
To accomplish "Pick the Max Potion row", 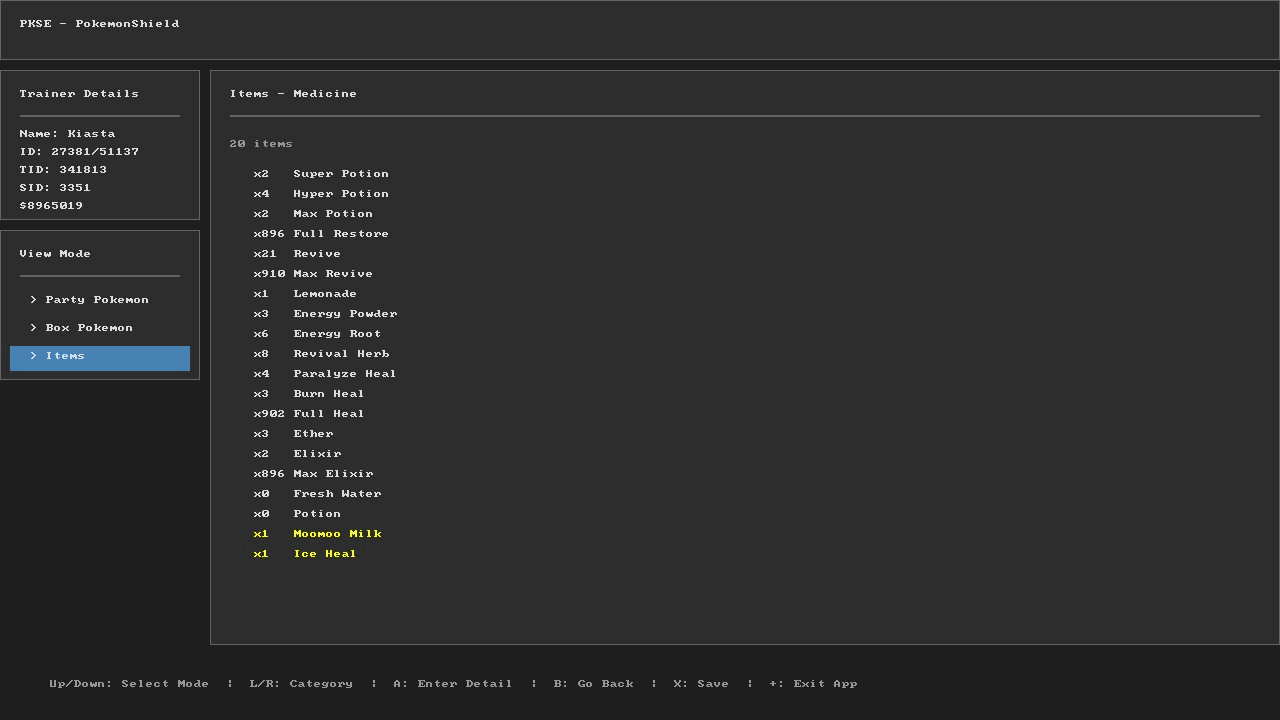I will pos(313,214).
